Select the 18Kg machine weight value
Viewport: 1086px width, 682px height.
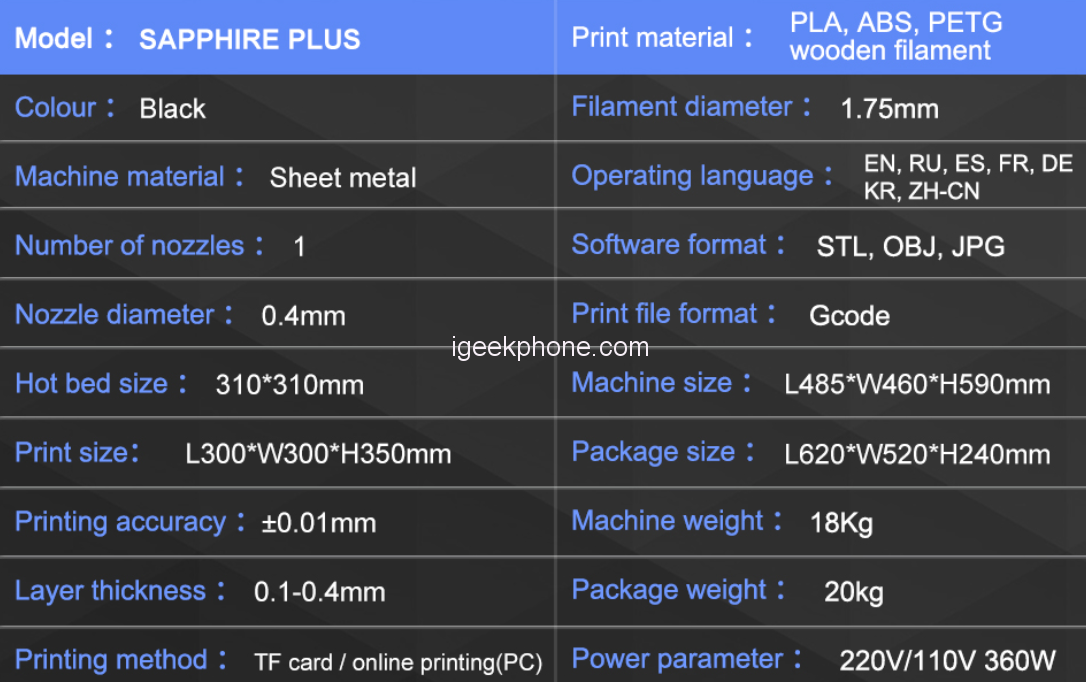[x=841, y=522]
